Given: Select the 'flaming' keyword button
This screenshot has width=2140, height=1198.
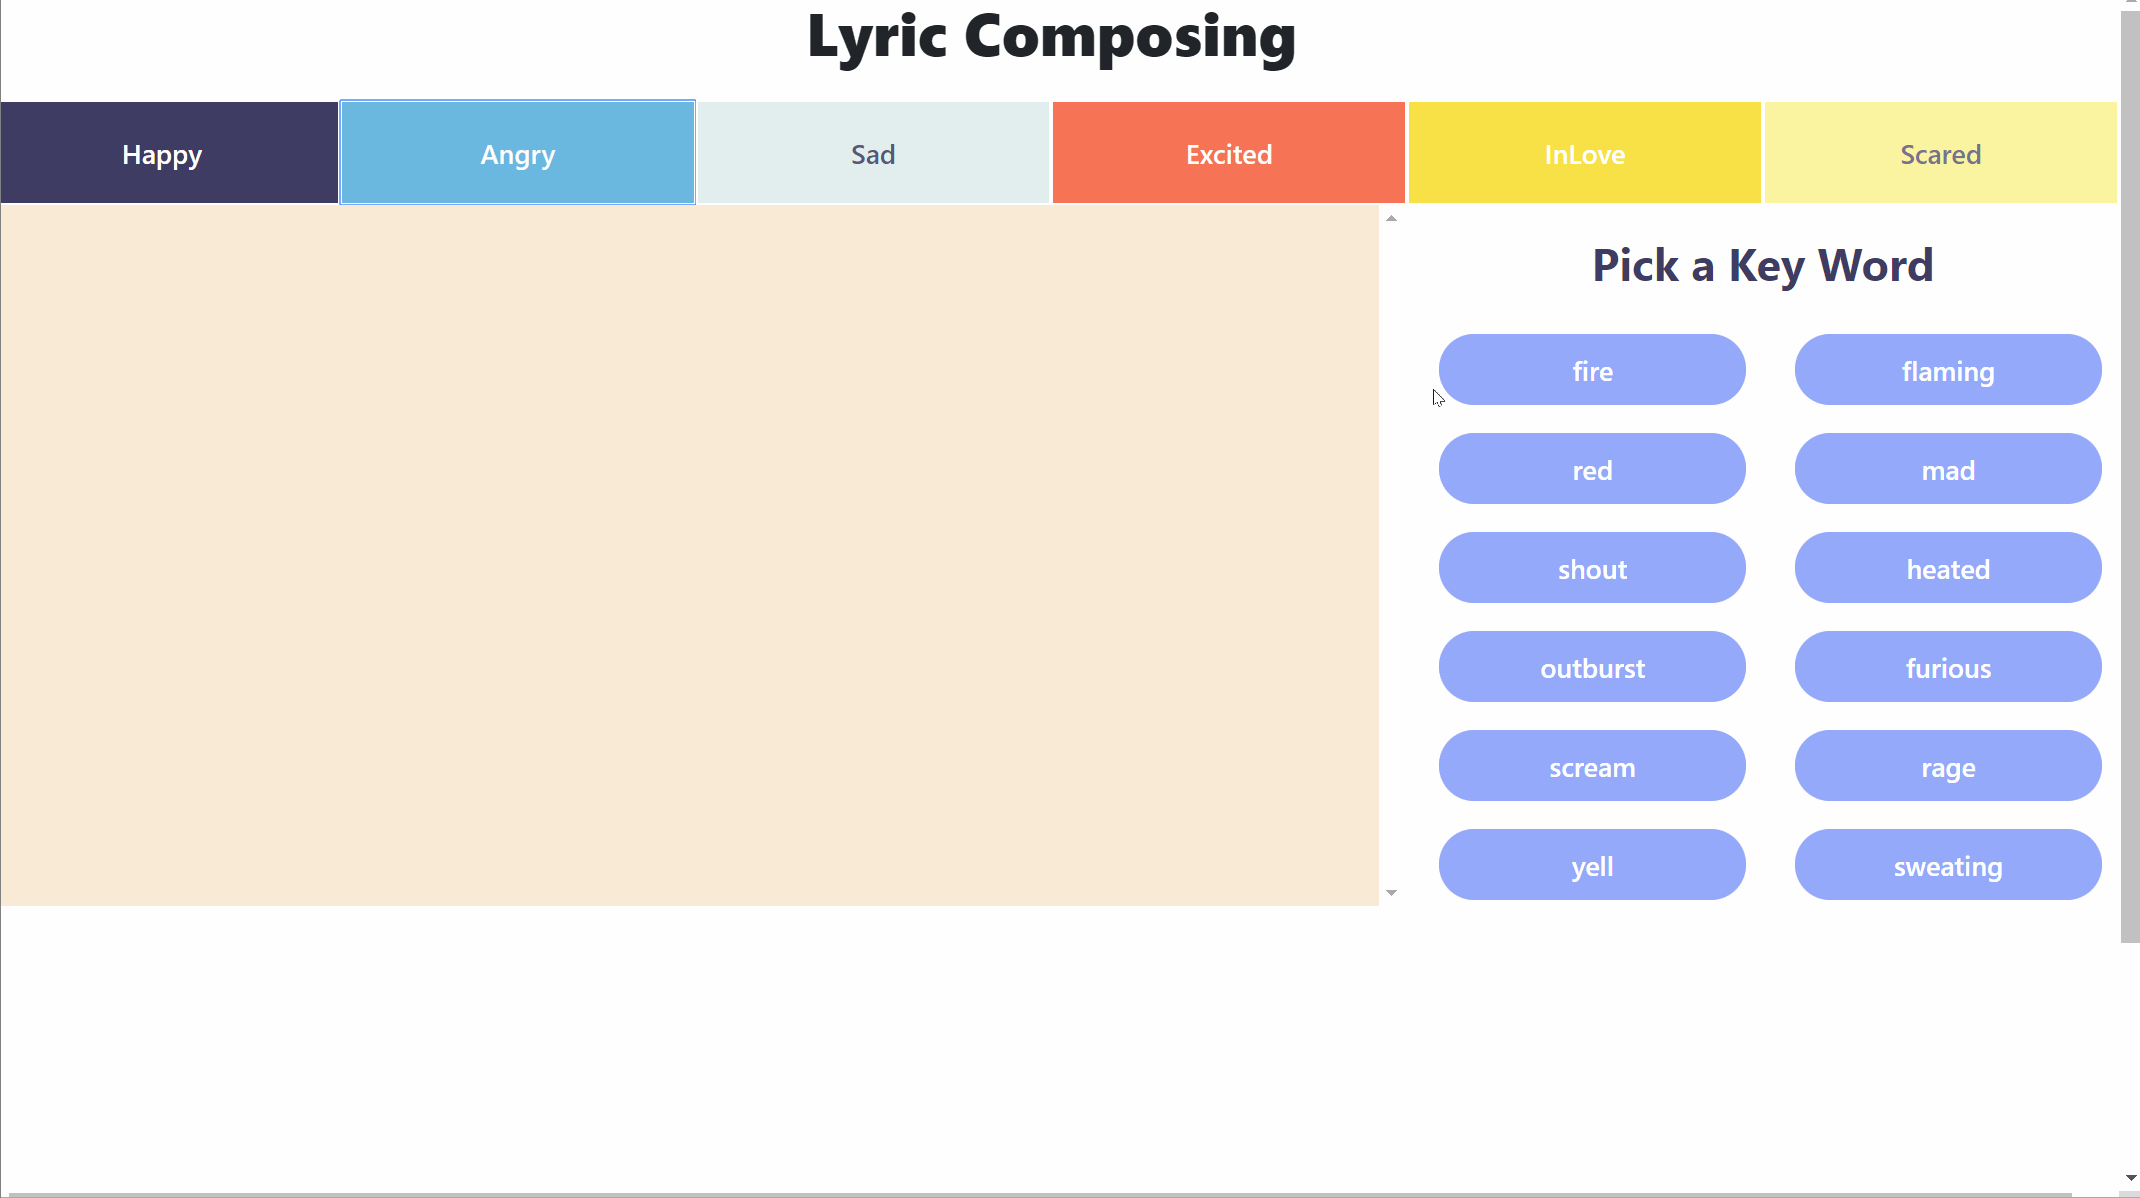Looking at the screenshot, I should coord(1947,370).
